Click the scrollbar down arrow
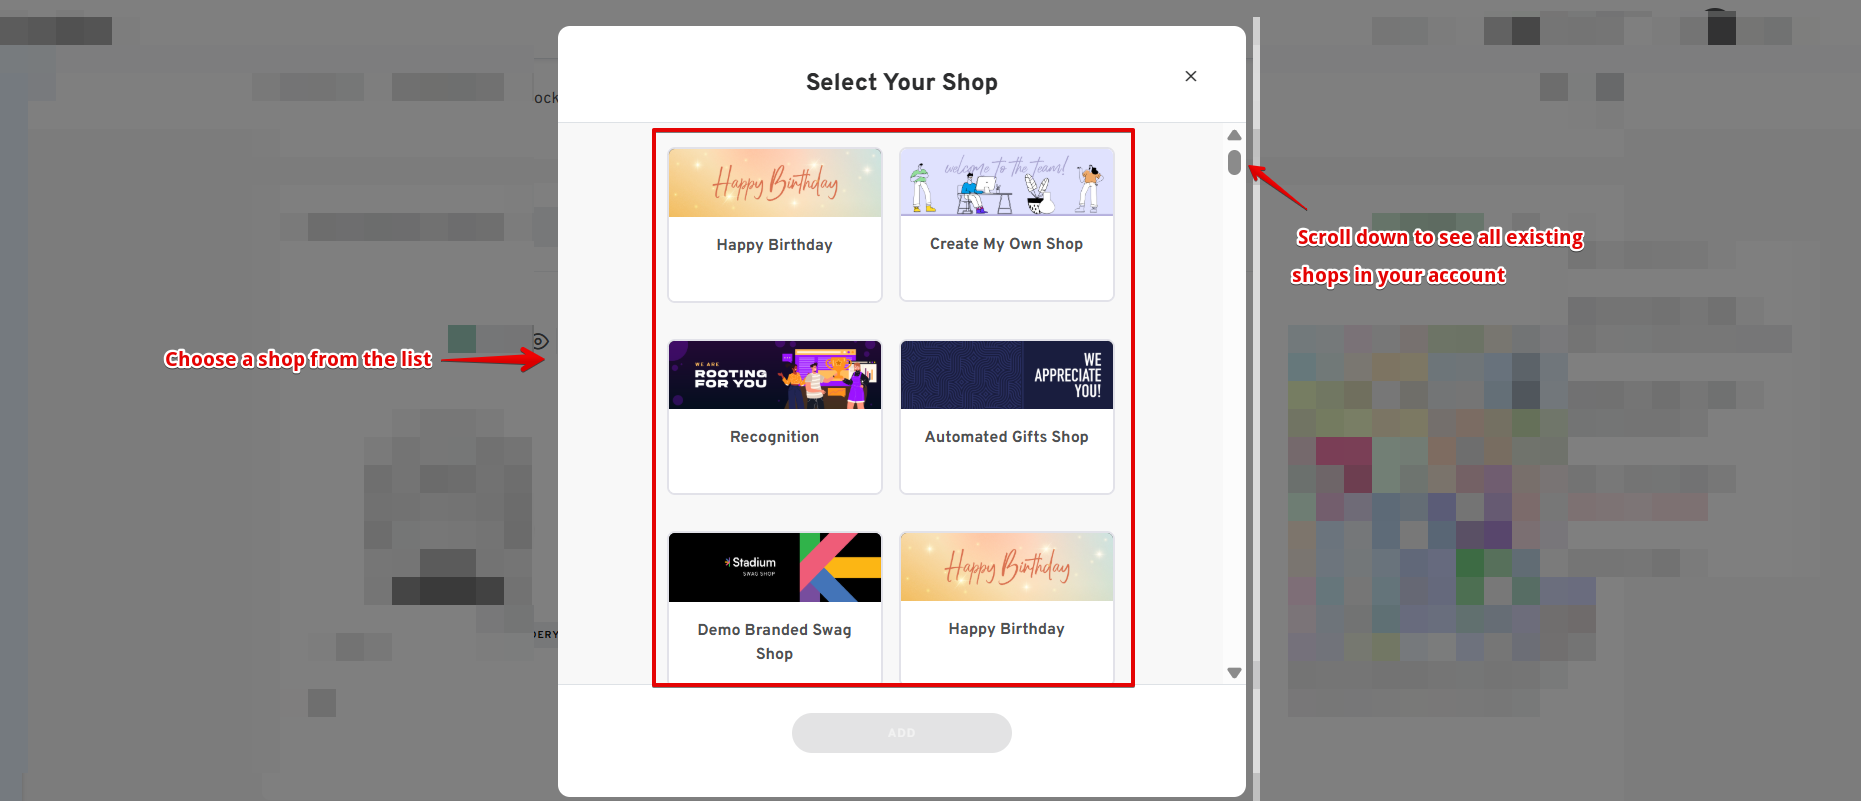 [x=1234, y=673]
